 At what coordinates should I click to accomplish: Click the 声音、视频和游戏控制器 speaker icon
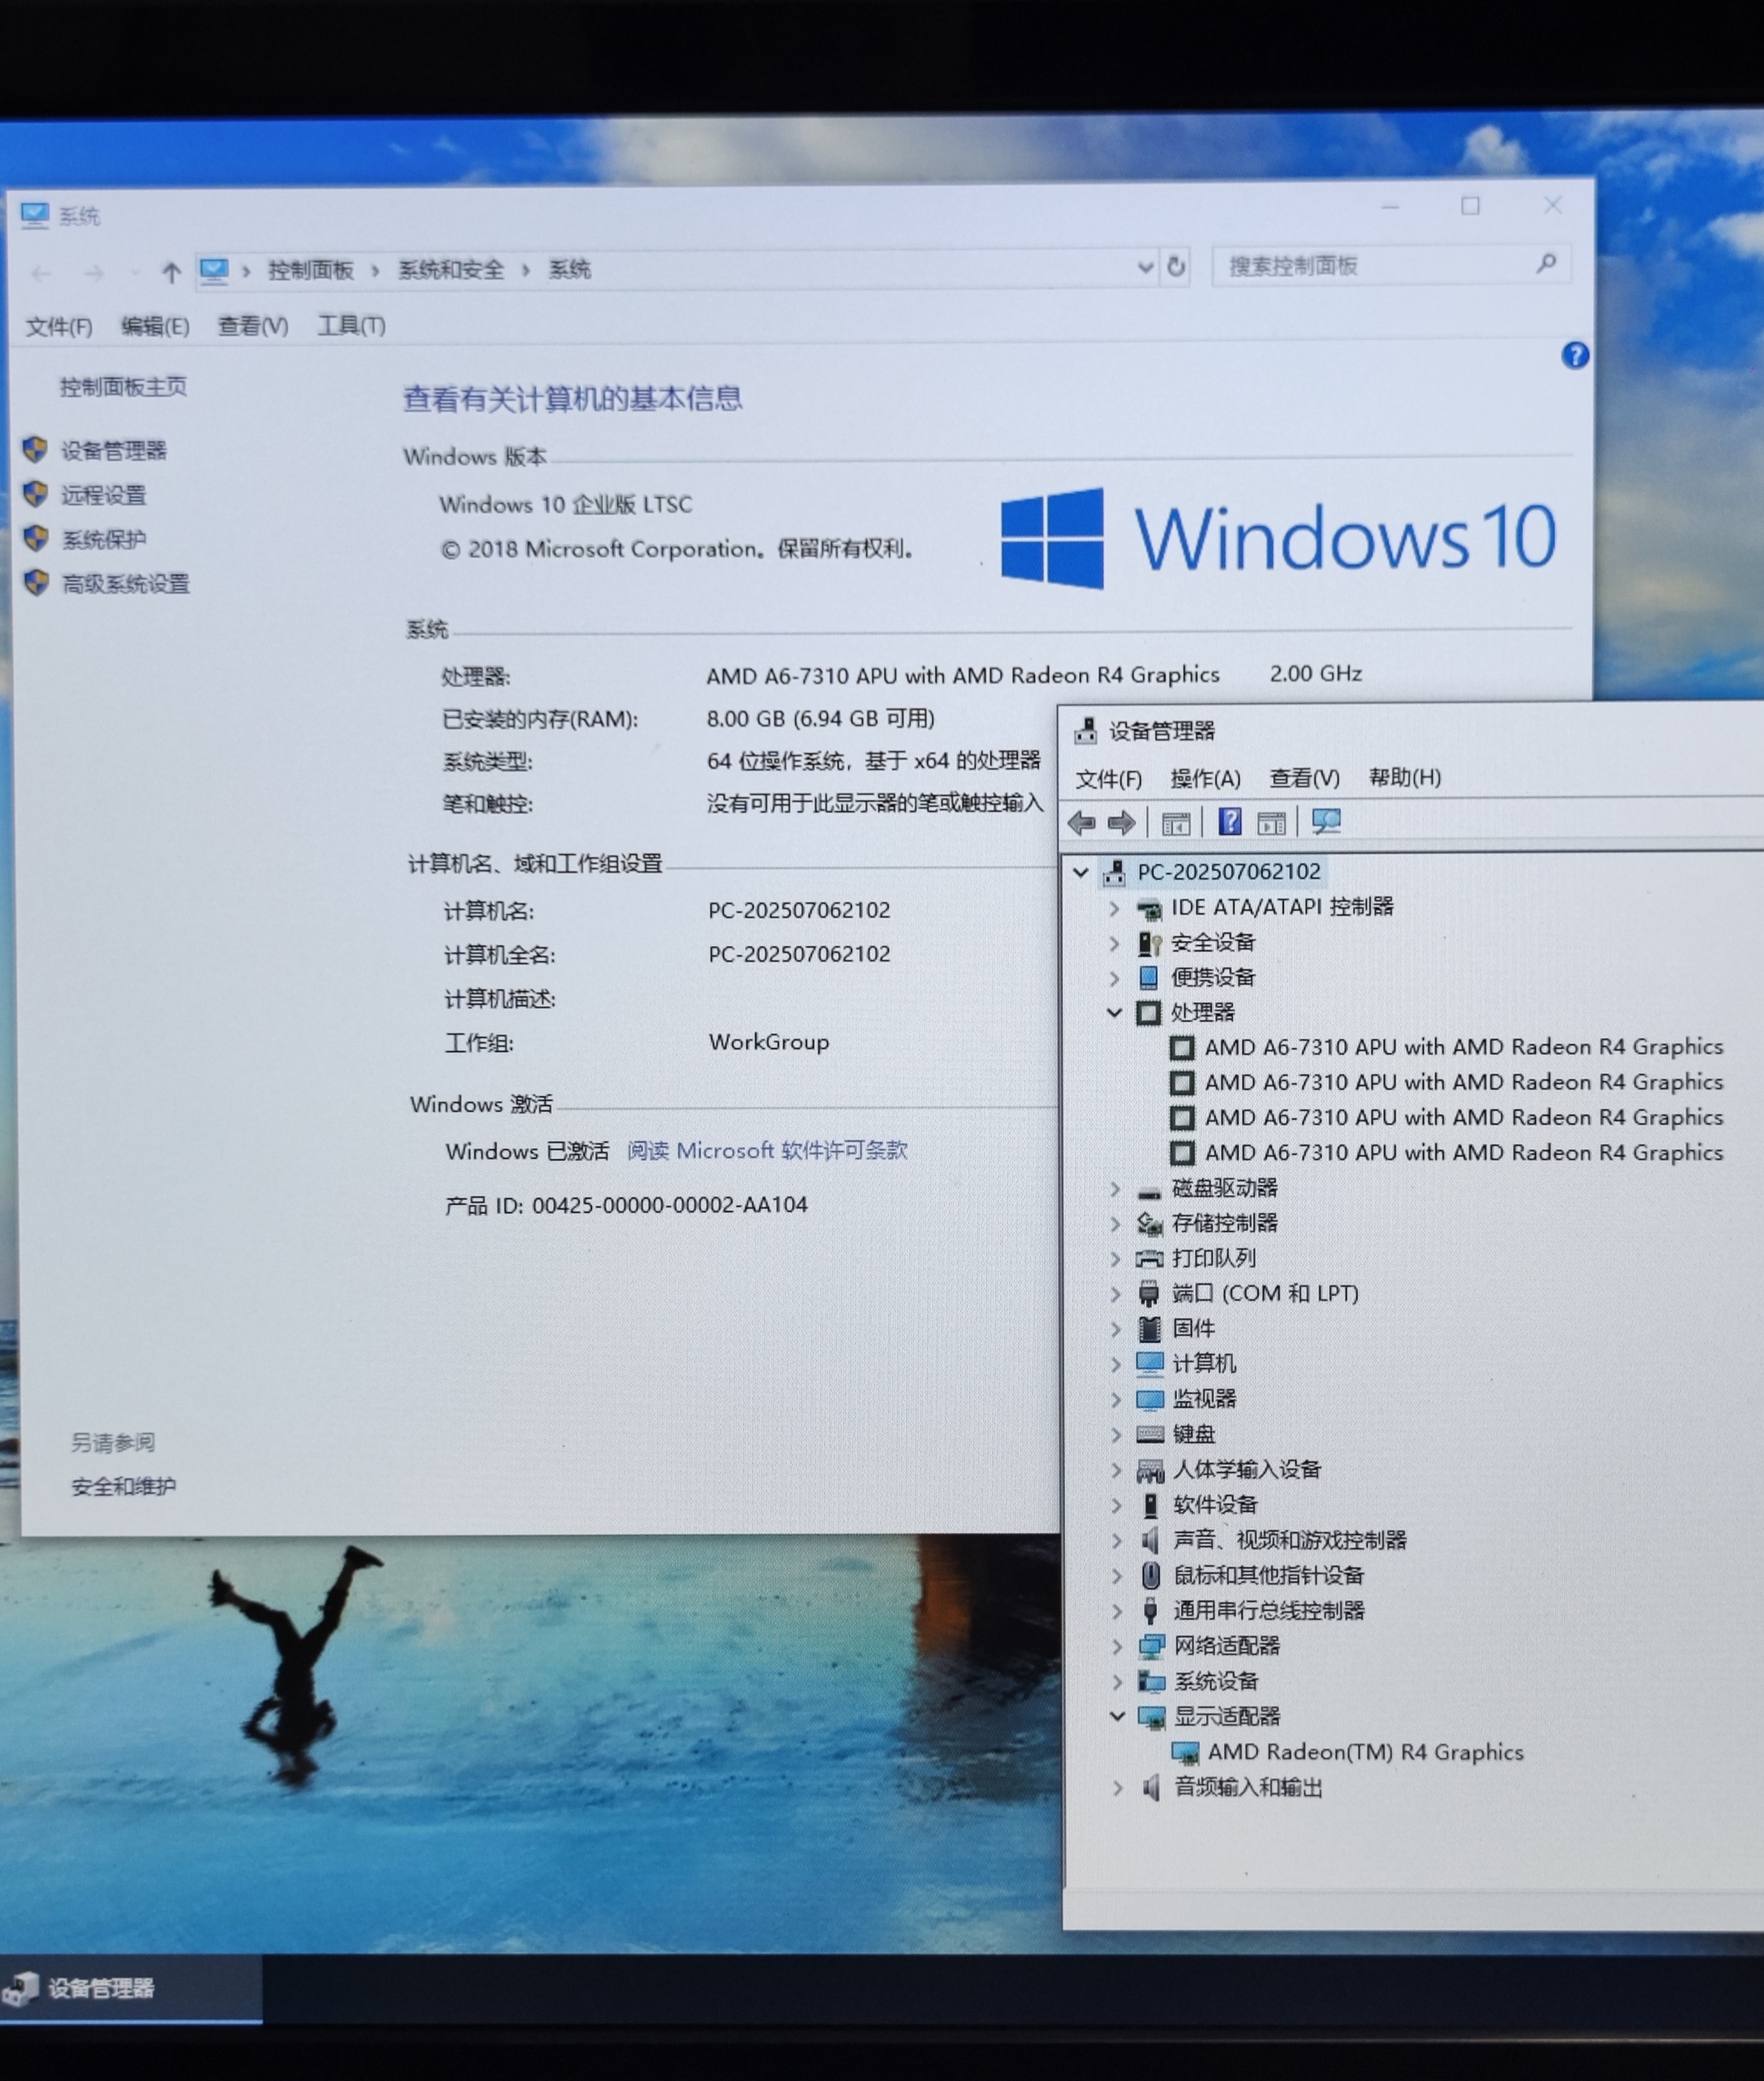(1150, 1540)
